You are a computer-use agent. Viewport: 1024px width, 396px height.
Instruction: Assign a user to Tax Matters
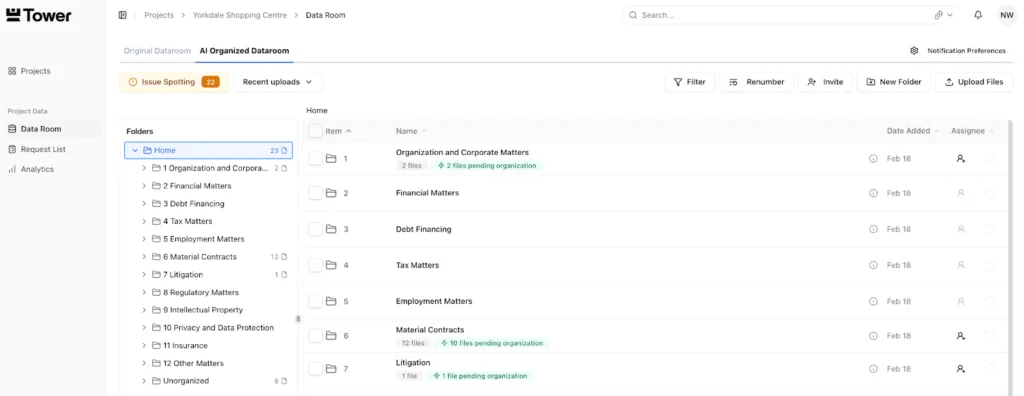961,265
